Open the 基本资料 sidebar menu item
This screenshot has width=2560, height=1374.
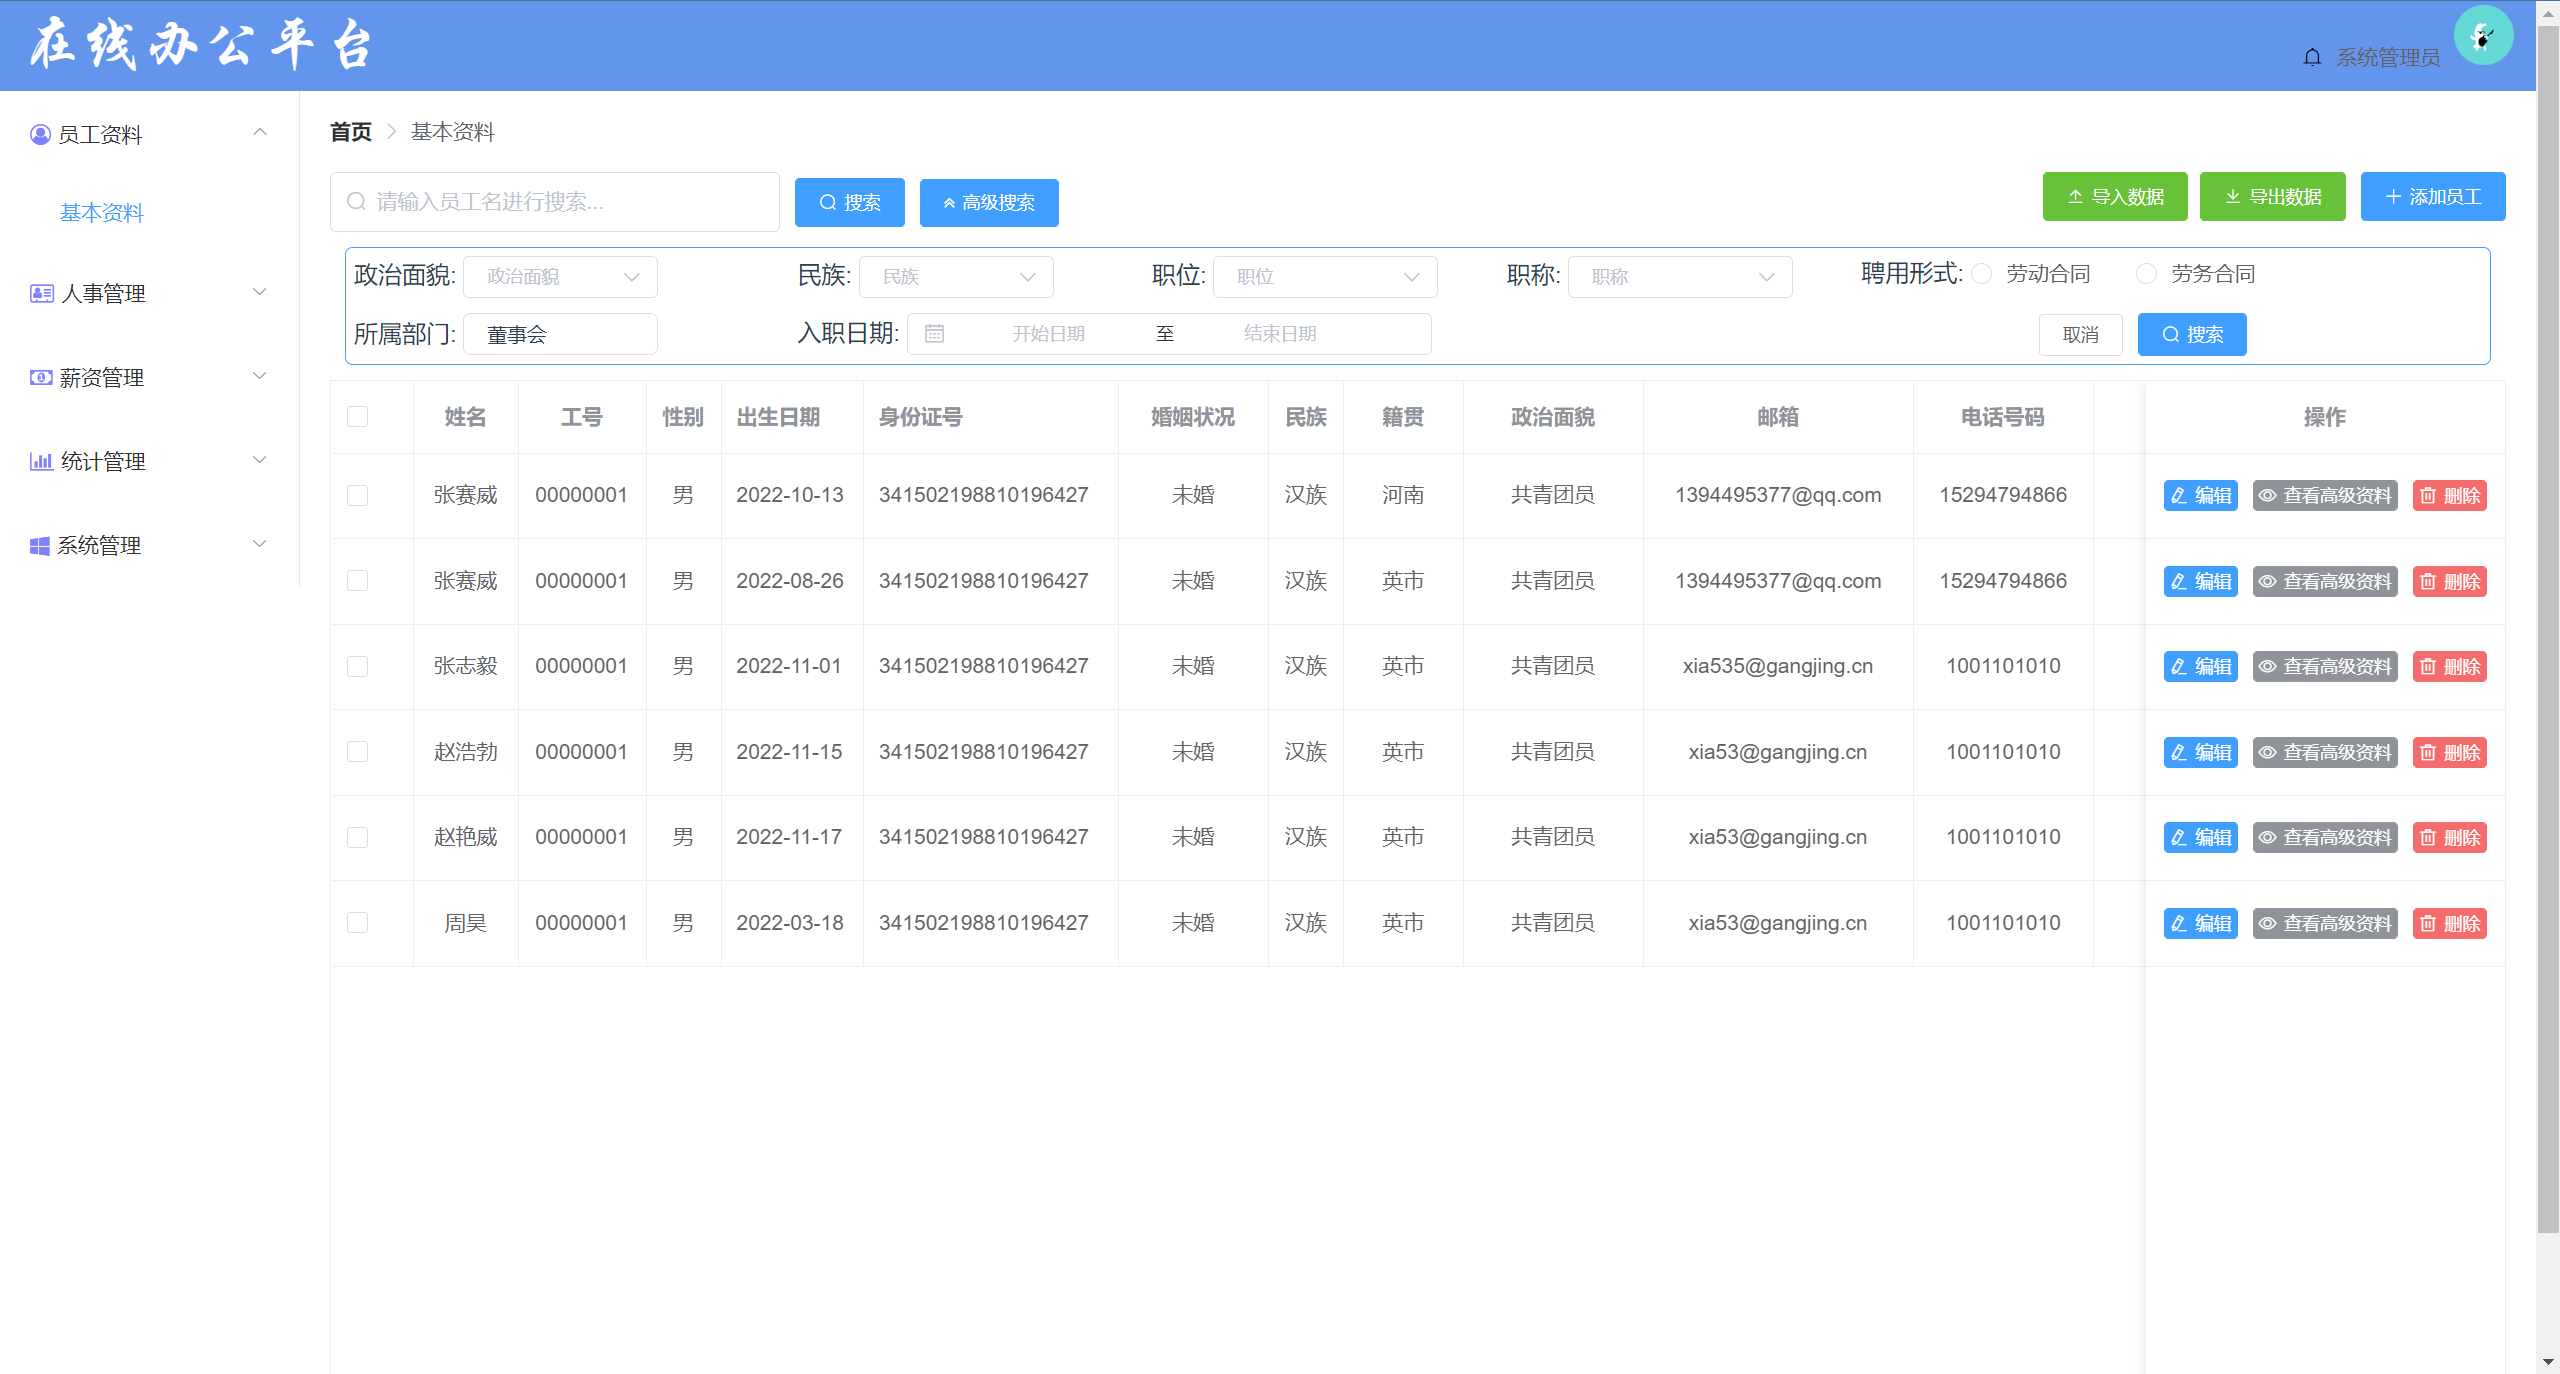tap(102, 213)
